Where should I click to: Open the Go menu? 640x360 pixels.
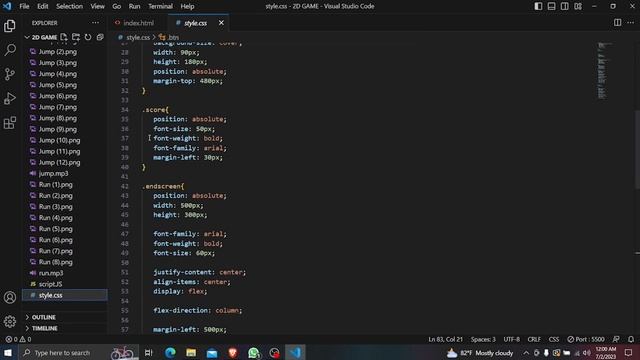point(117,6)
